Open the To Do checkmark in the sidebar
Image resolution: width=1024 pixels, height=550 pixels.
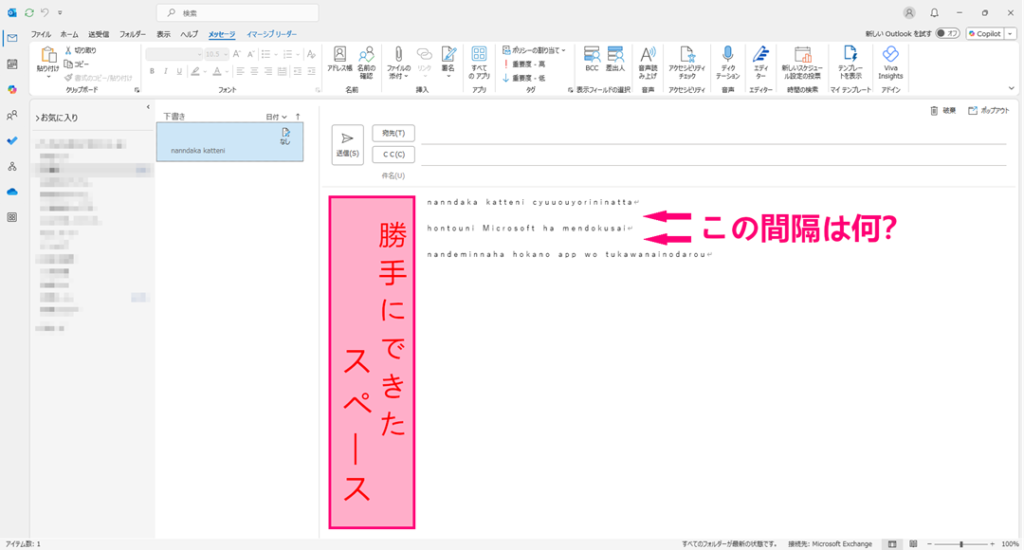[12, 140]
